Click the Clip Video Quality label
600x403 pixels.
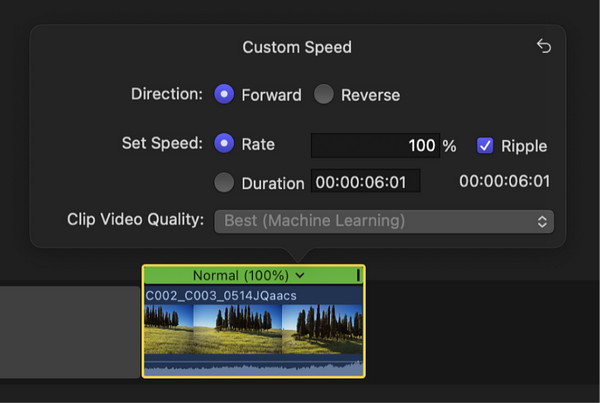click(x=135, y=220)
